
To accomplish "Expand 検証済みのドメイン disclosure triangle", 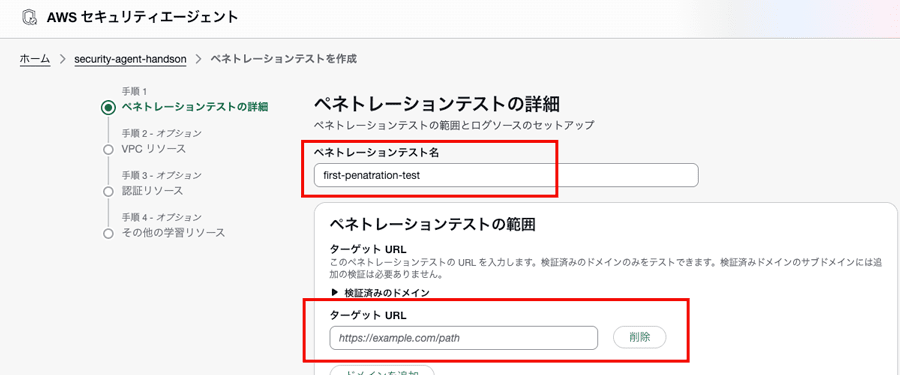I will pyautogui.click(x=335, y=292).
